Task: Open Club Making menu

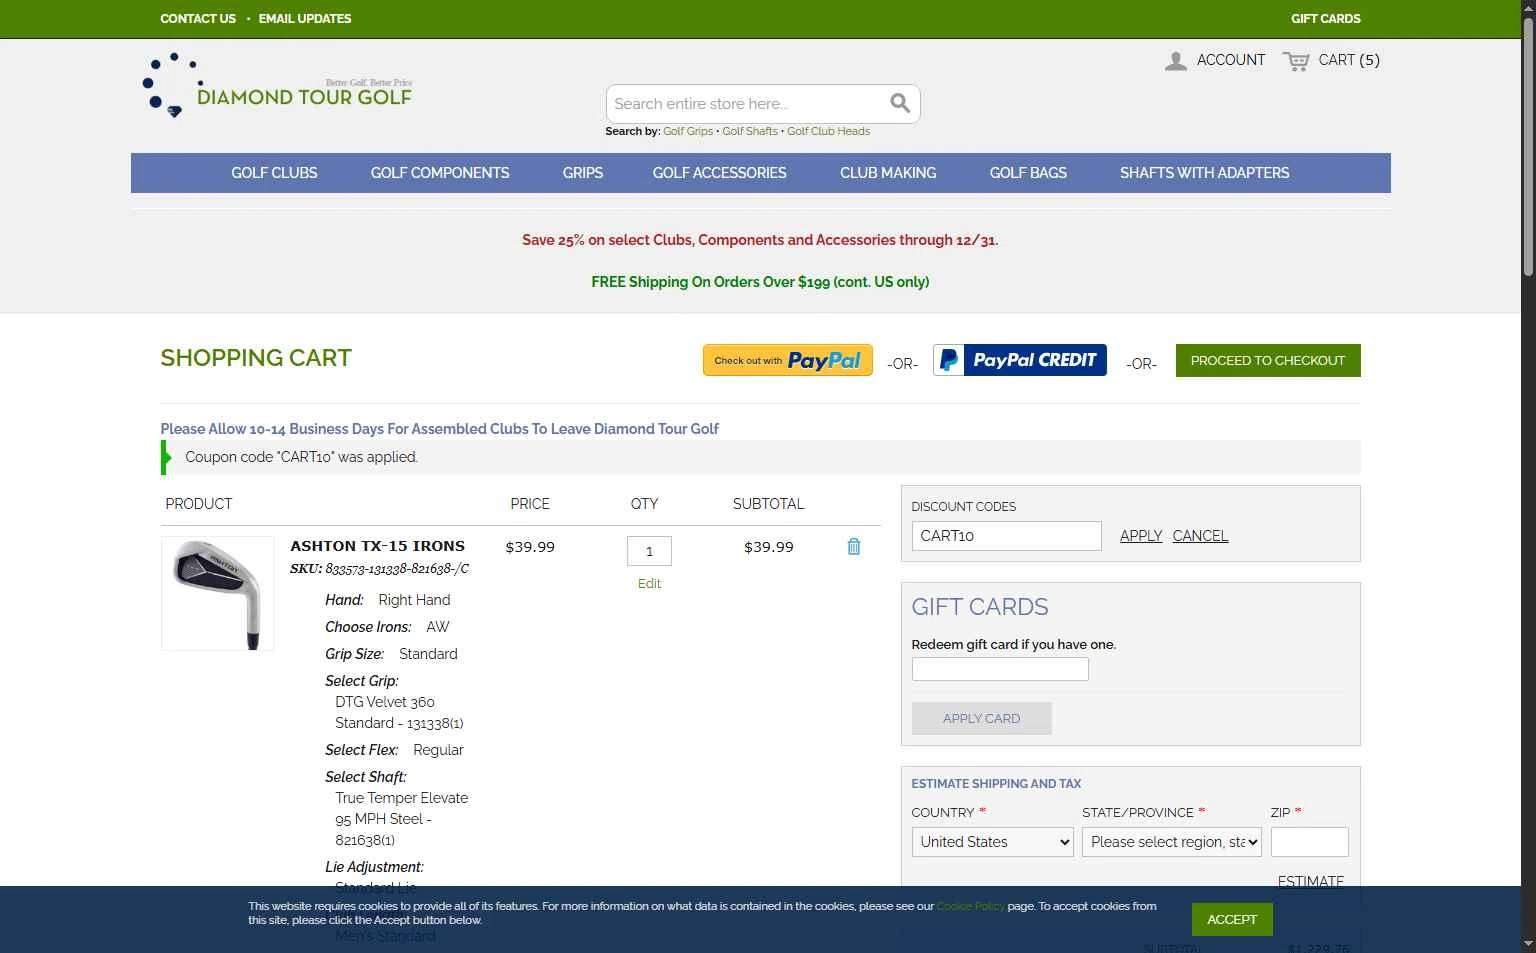Action: click(x=888, y=173)
